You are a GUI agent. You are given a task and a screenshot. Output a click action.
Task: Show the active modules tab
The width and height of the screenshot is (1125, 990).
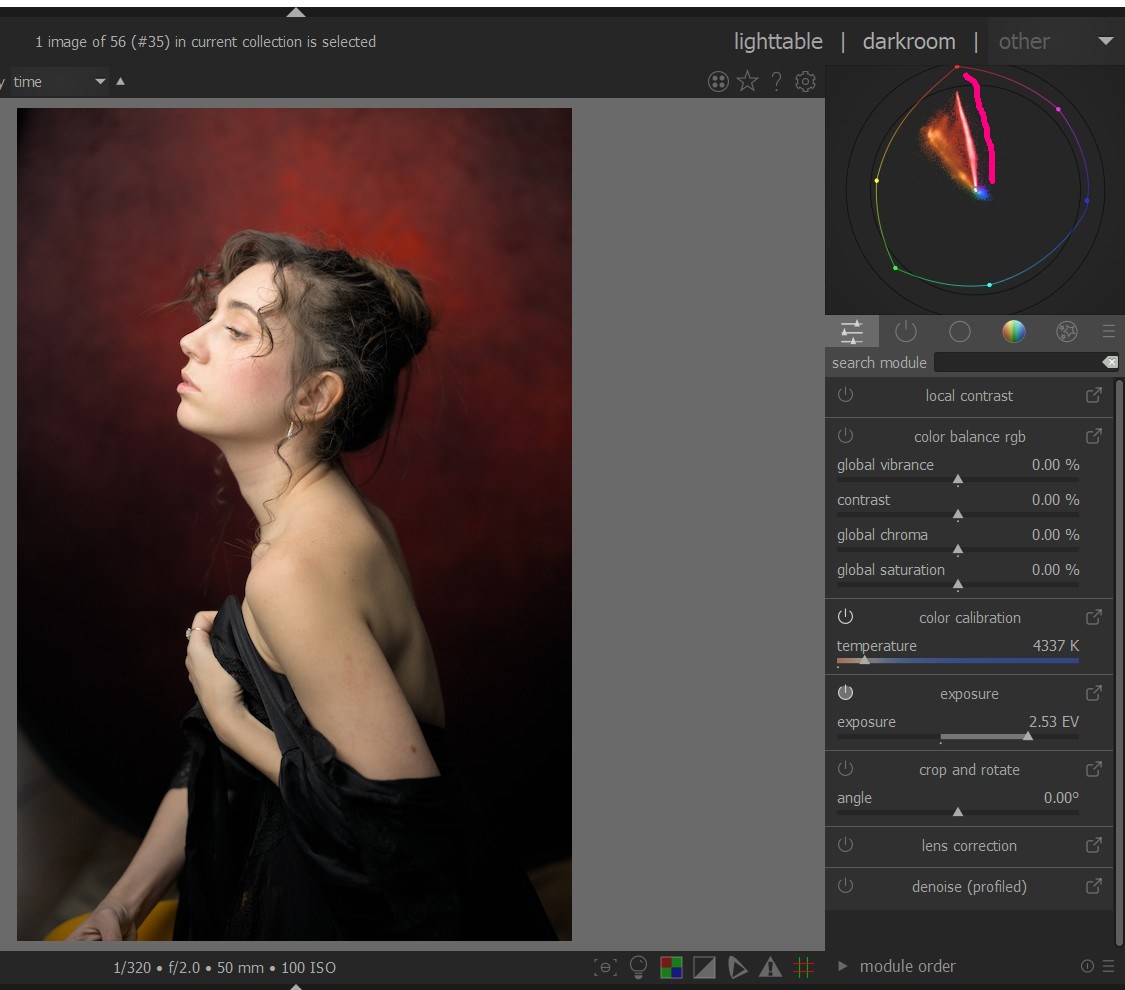[x=905, y=331]
